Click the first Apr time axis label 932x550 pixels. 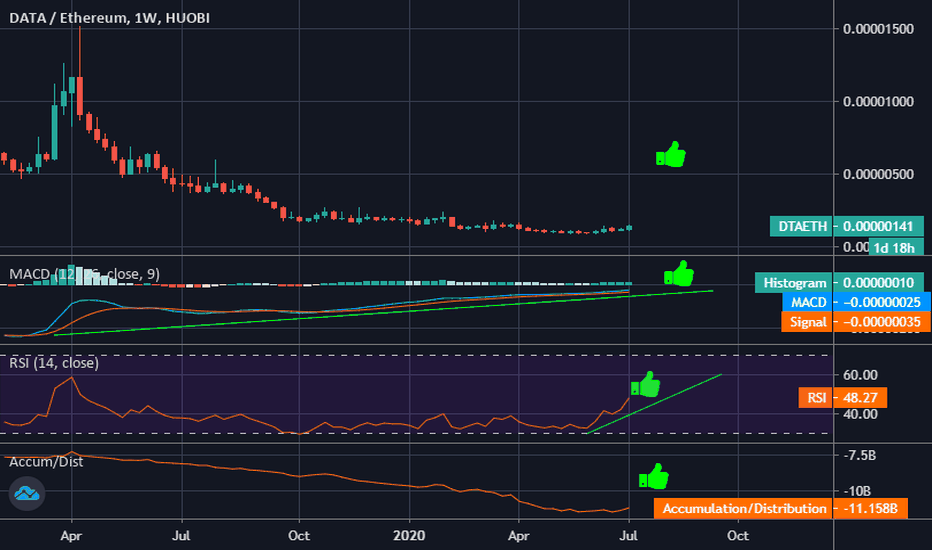71,536
